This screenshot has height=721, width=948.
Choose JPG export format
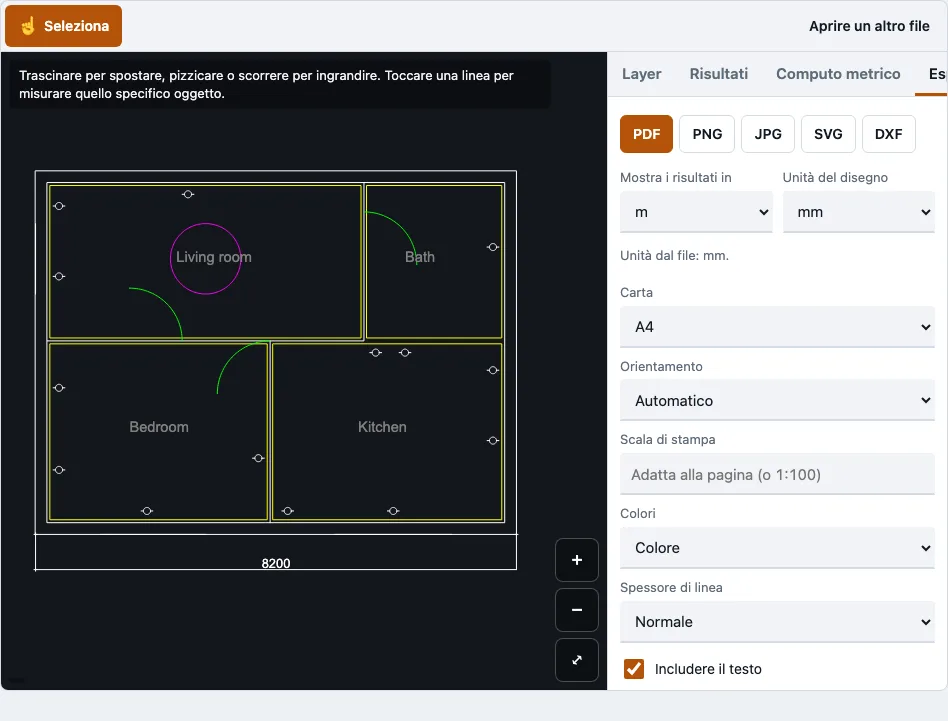(768, 134)
